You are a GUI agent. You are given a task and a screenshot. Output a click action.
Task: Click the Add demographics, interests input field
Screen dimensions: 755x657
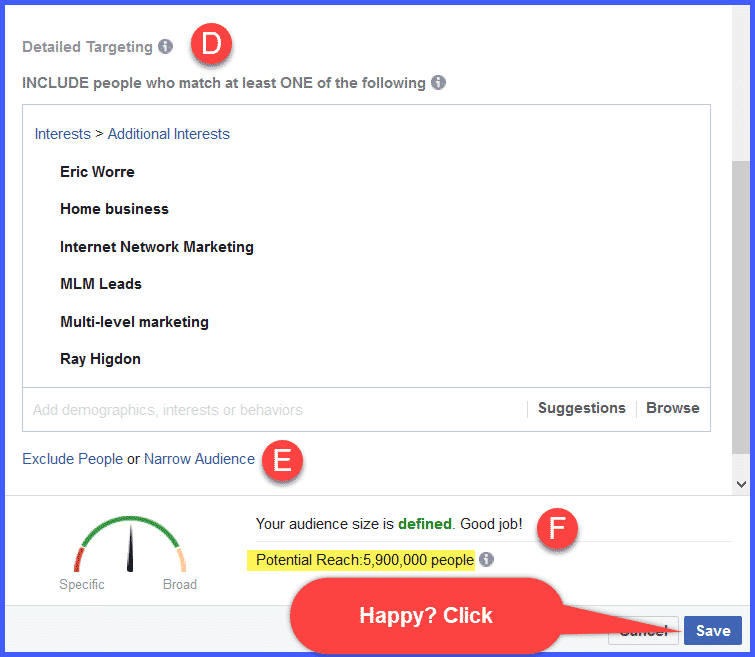click(270, 409)
